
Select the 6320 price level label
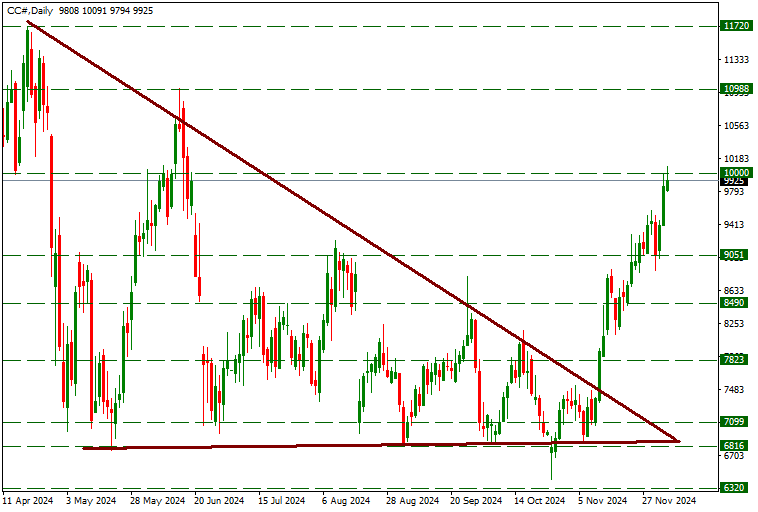coord(736,487)
